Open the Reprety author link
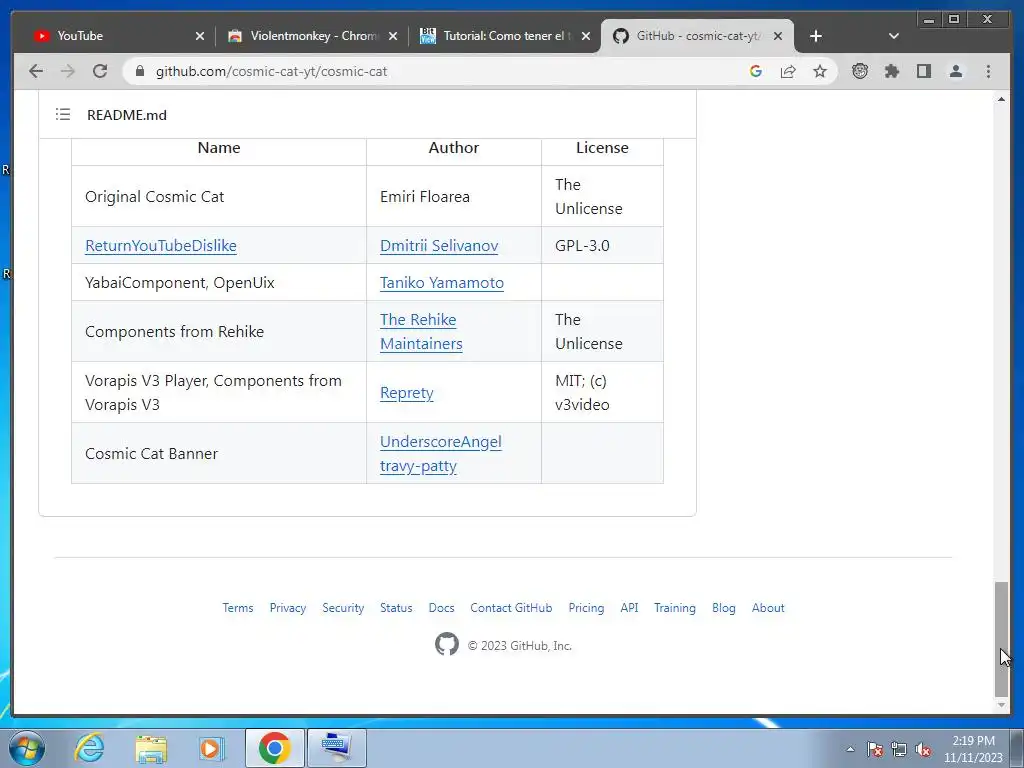This screenshot has height=768, width=1024. pyautogui.click(x=407, y=393)
